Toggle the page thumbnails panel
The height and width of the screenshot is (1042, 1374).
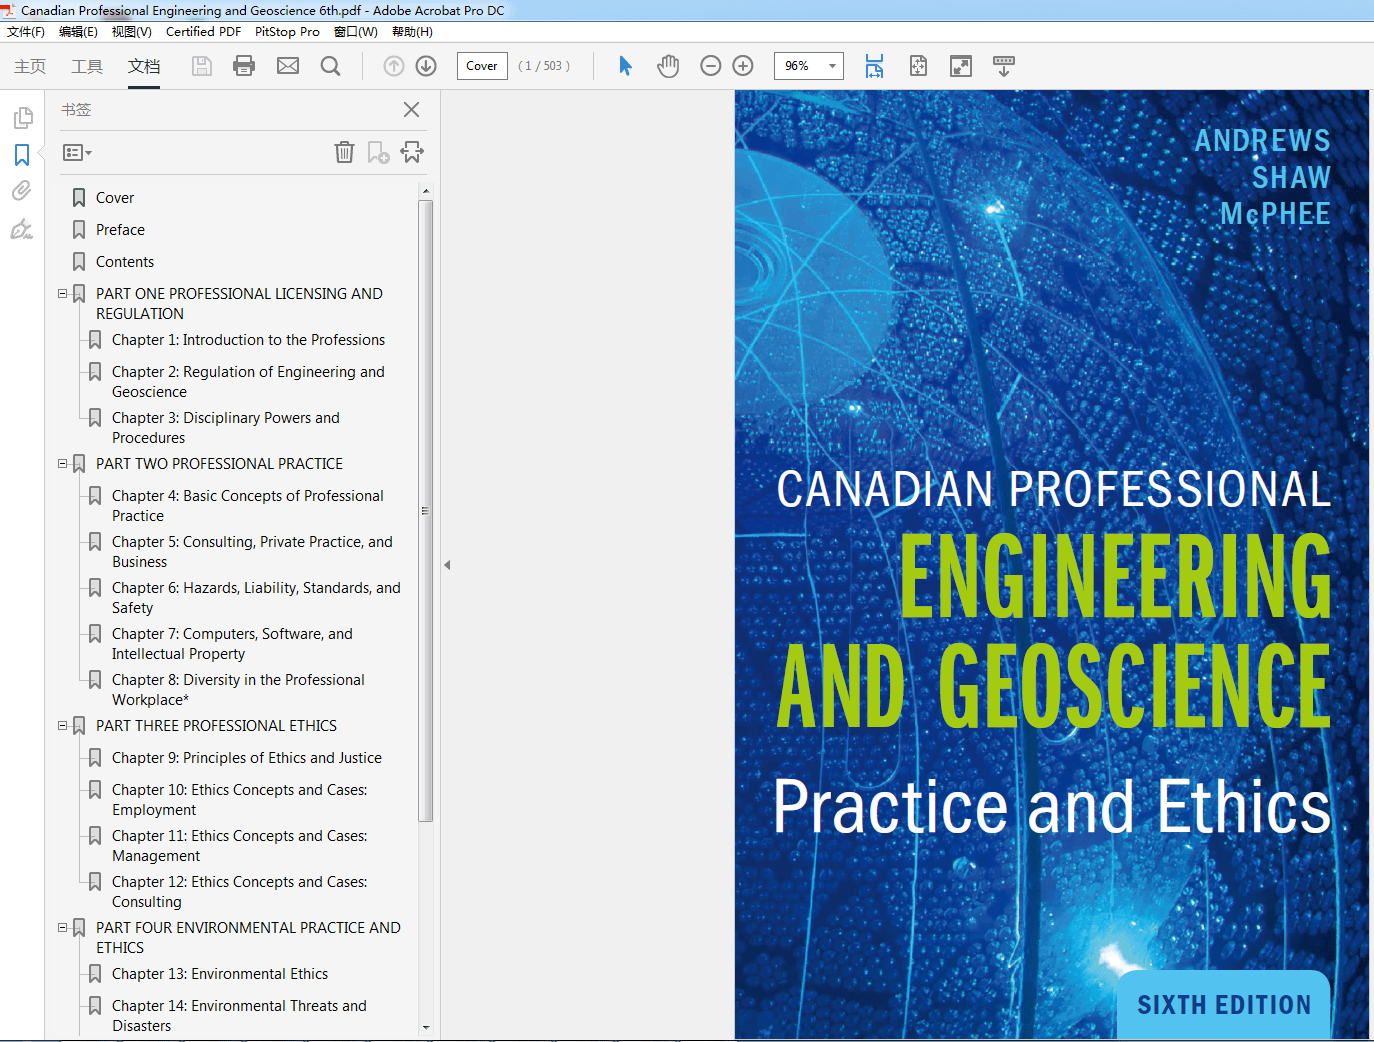[x=22, y=117]
